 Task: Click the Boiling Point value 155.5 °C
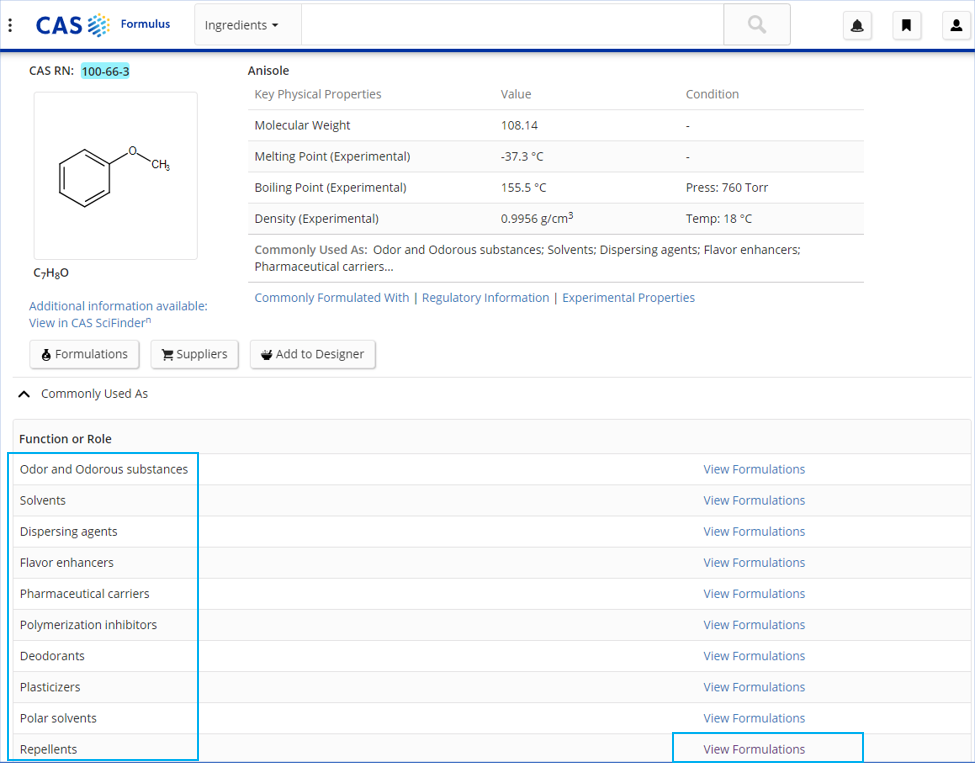click(523, 187)
